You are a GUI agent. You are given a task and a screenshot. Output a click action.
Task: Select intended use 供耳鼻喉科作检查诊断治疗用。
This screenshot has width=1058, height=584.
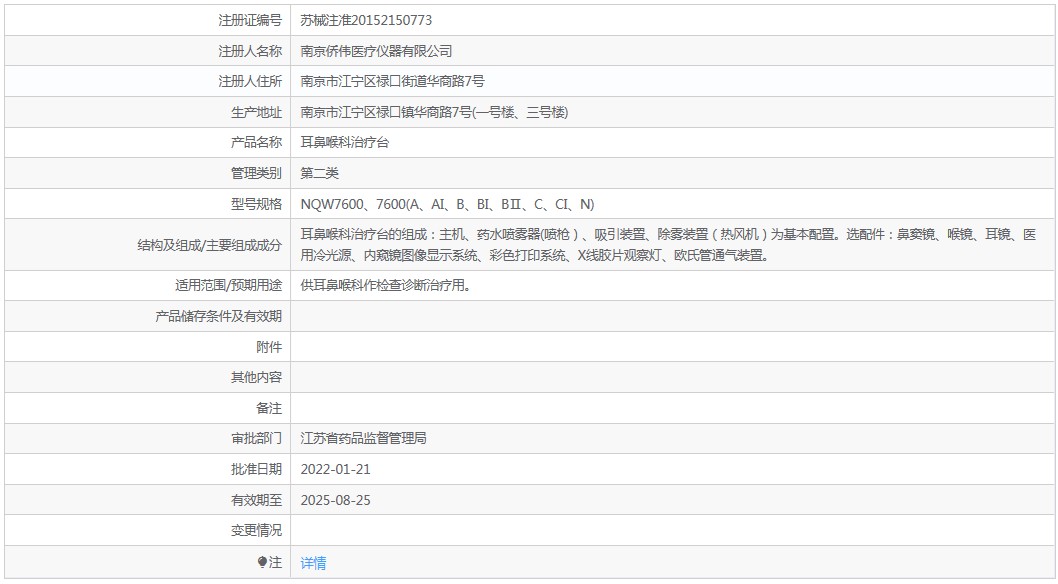(385, 285)
